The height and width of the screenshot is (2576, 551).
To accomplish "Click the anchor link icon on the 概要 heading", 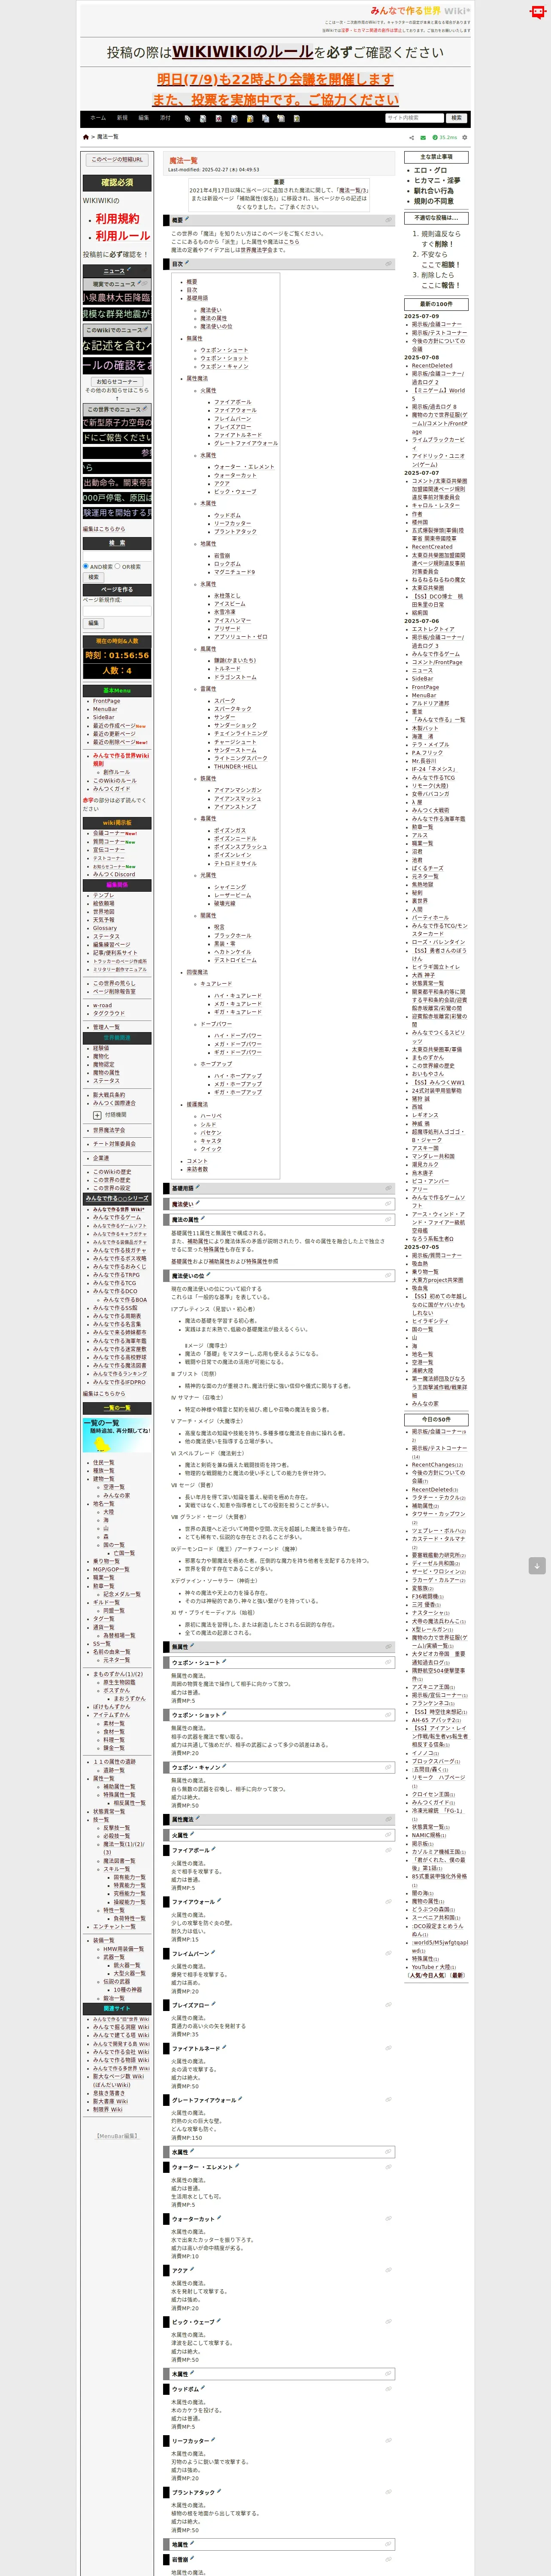I will pos(389,220).
